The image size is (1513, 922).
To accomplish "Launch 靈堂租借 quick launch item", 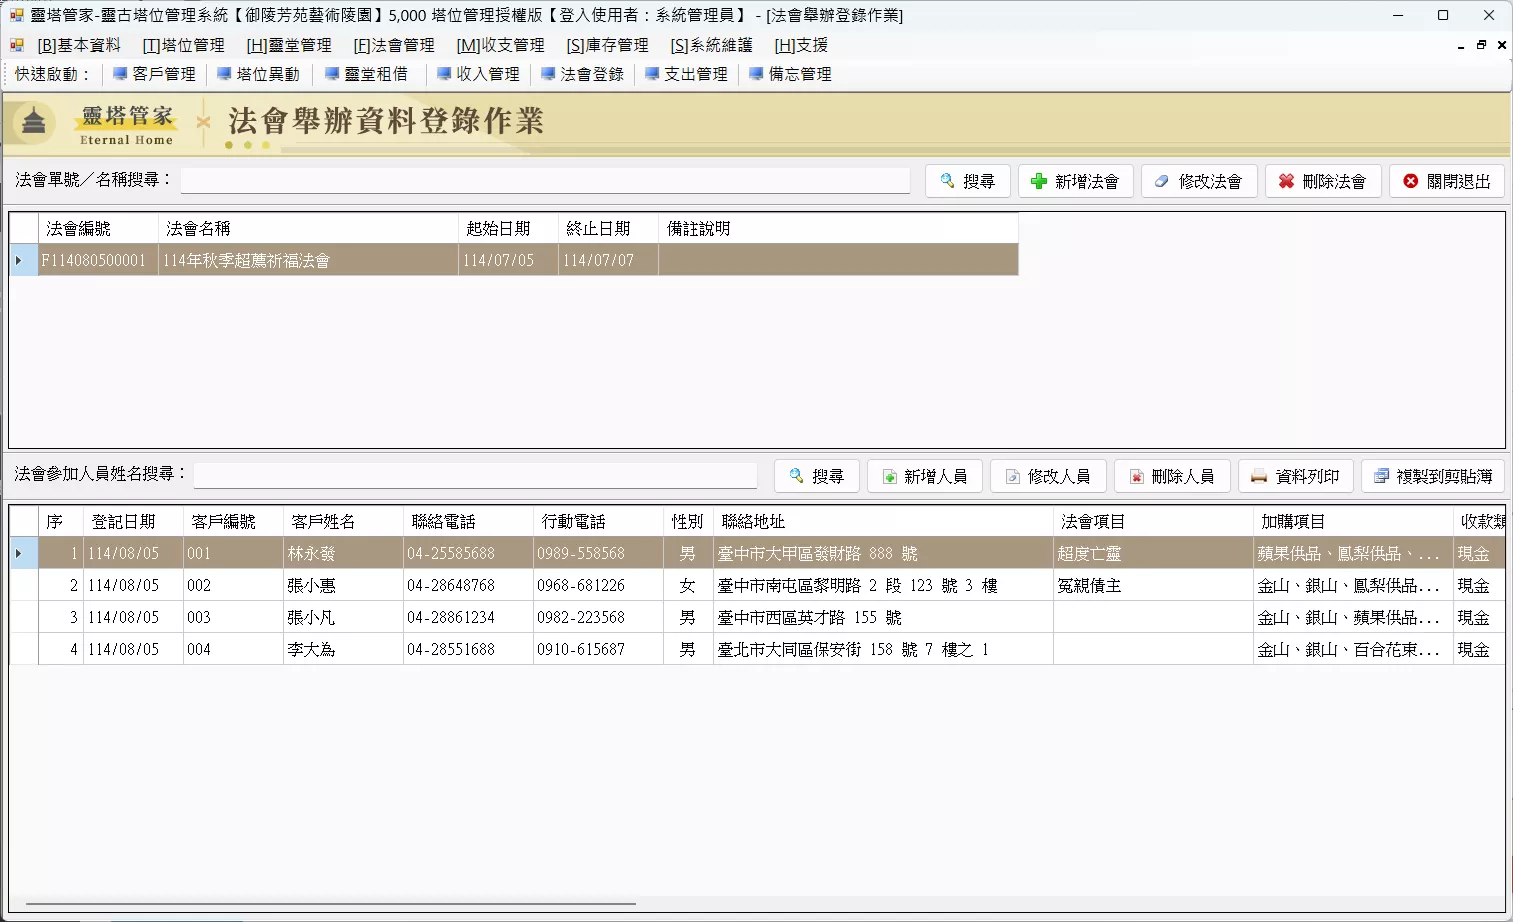I will [366, 74].
